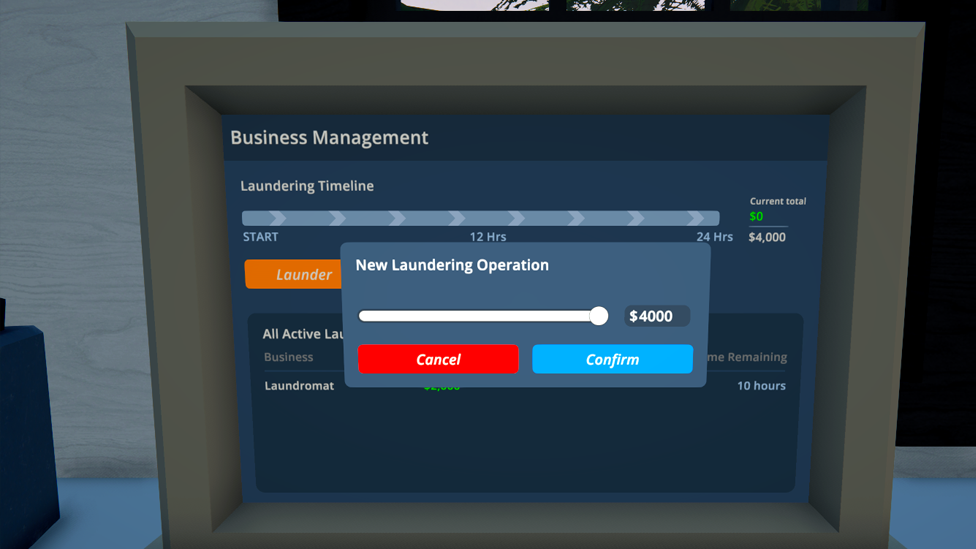Image resolution: width=976 pixels, height=549 pixels.
Task: Click the 'Business' column header
Action: [288, 357]
